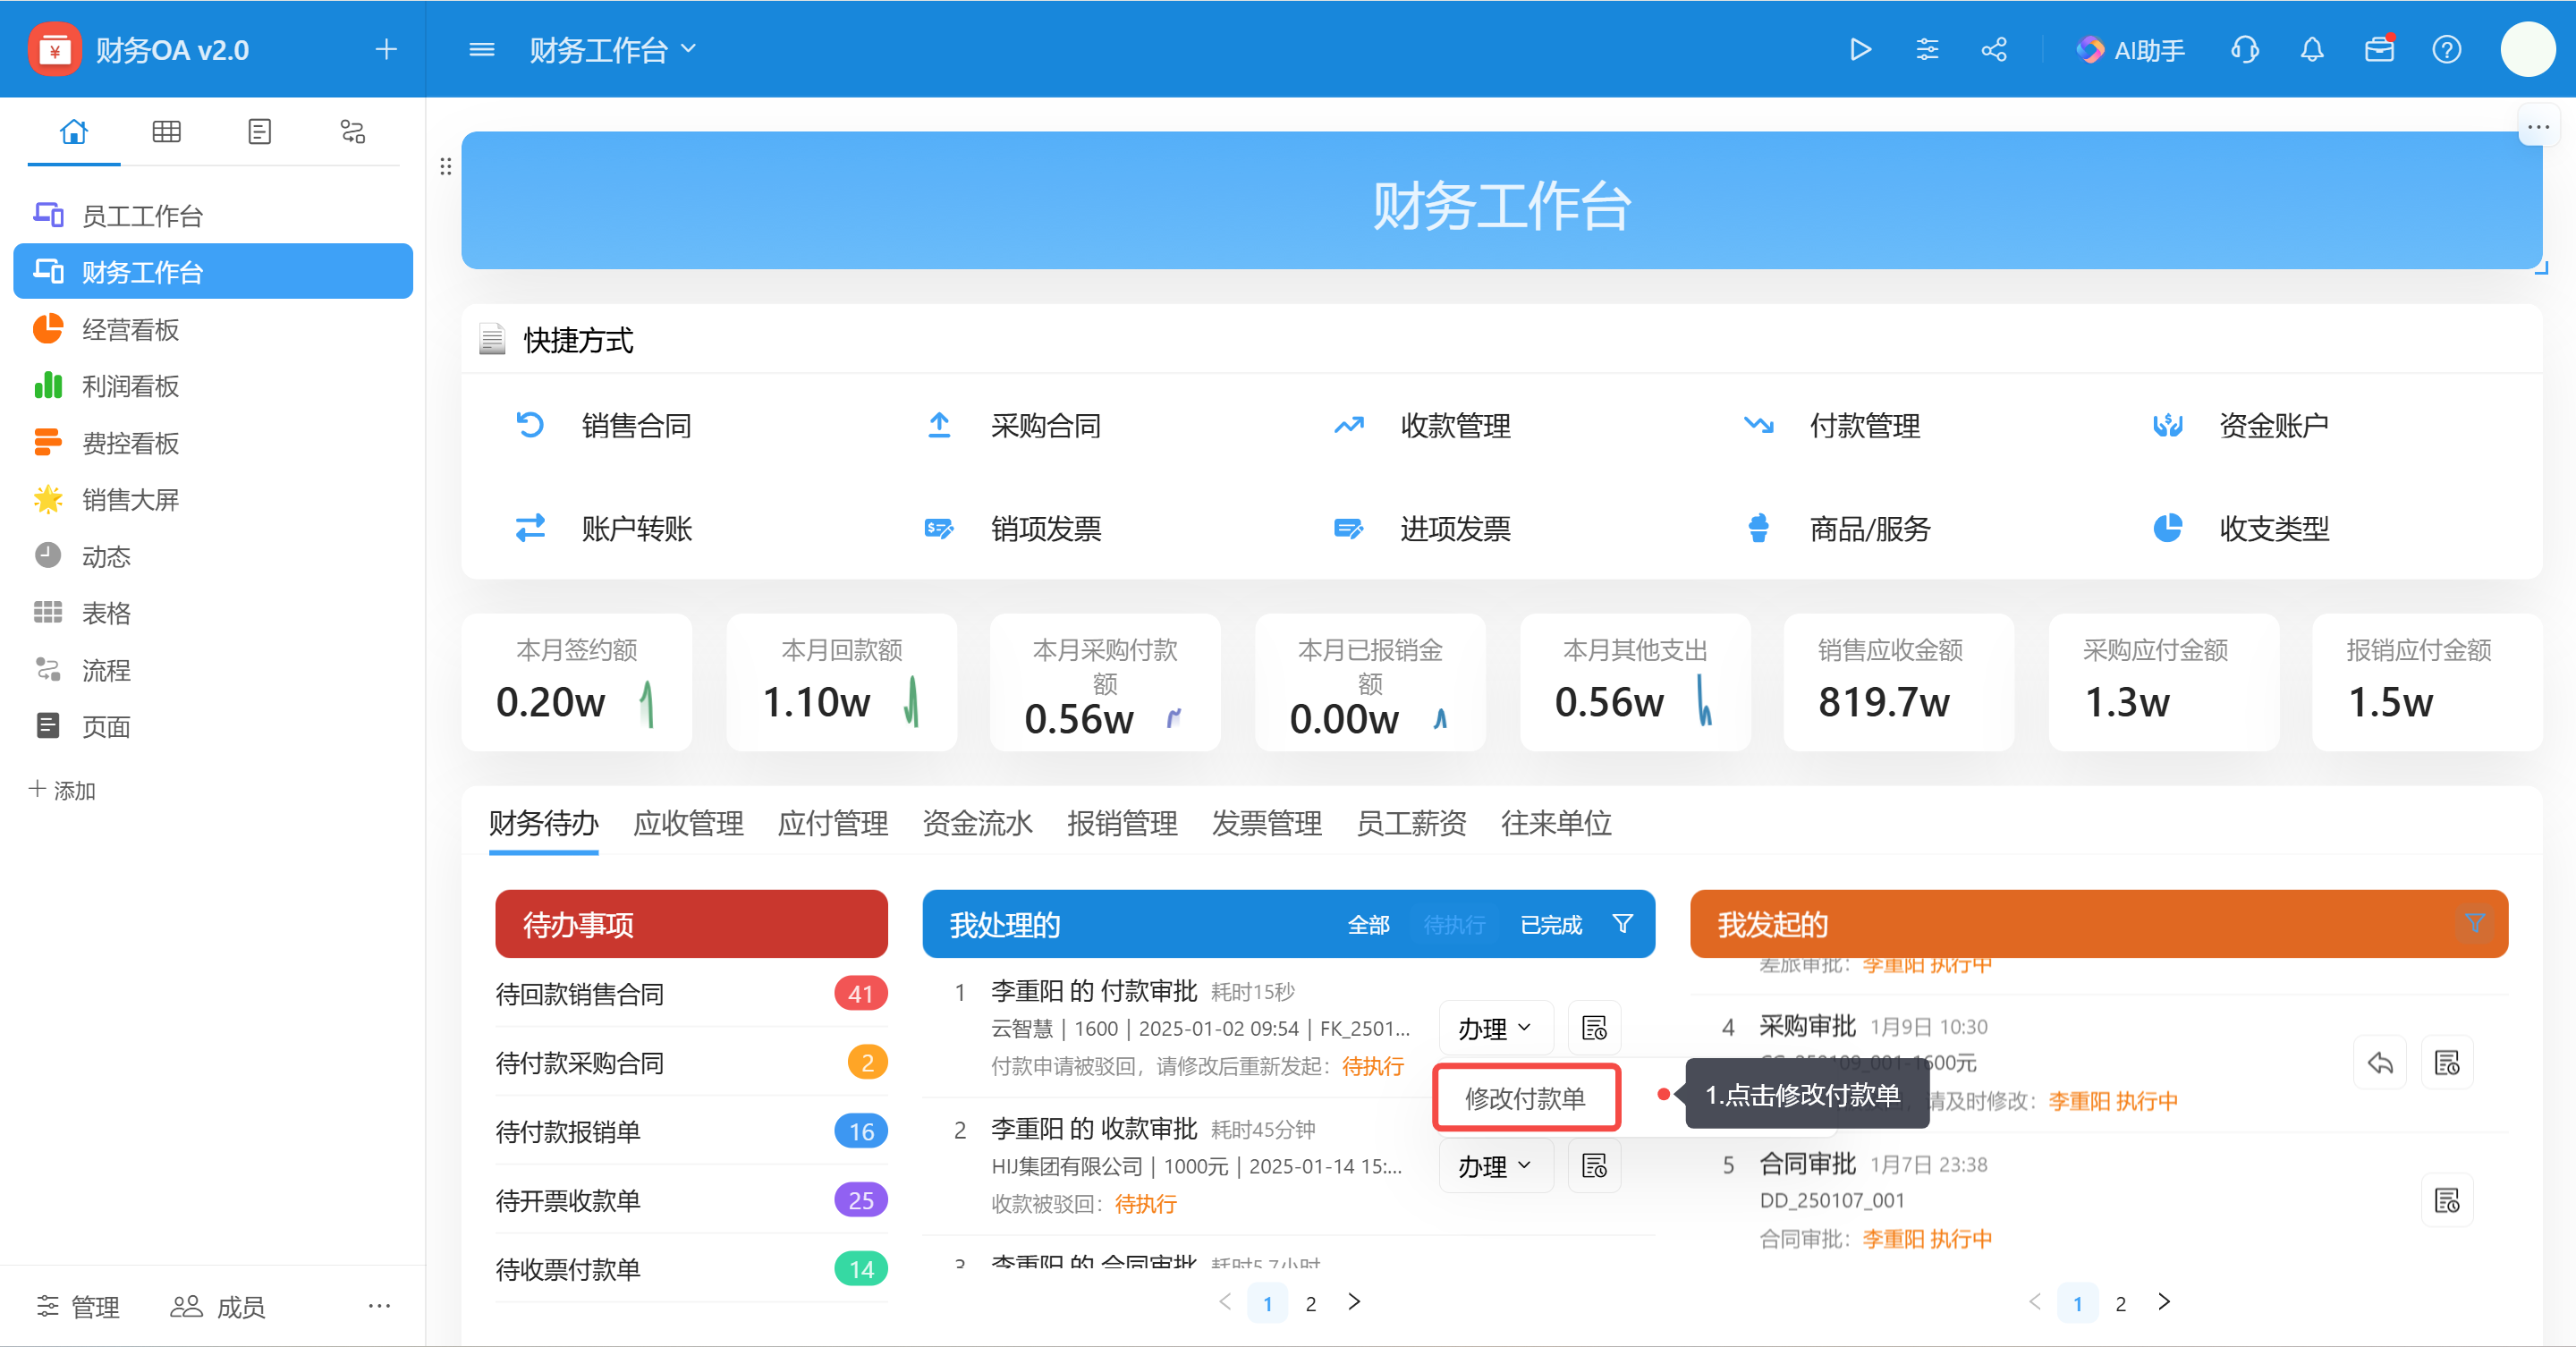Image resolution: width=2576 pixels, height=1347 pixels.
Task: Open the sliders settings icon in header
Action: (x=1927, y=49)
